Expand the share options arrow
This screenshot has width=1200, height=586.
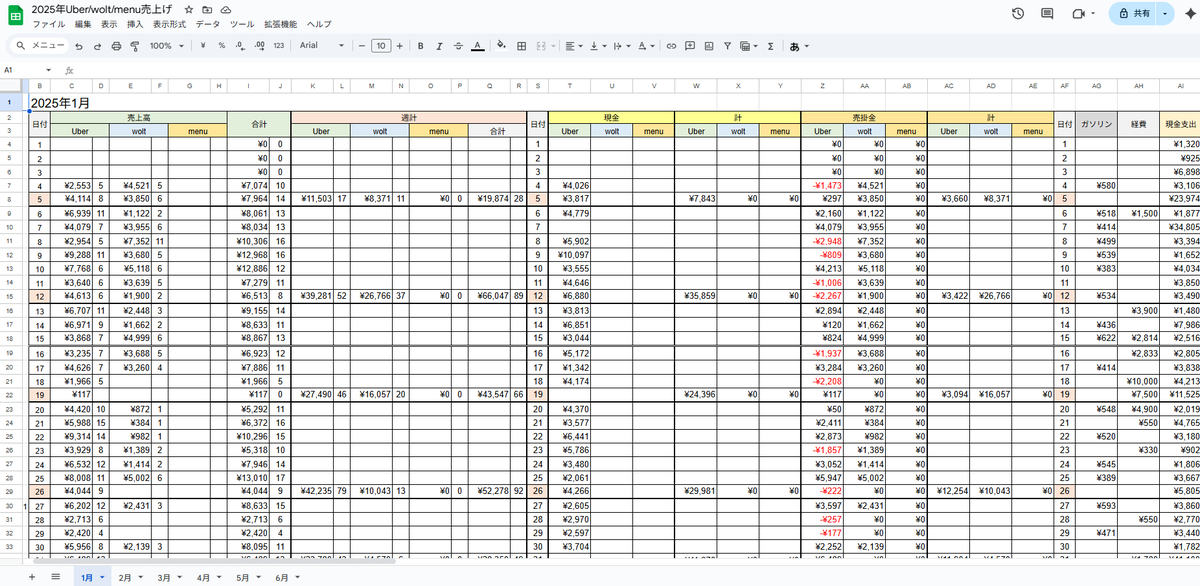pos(1165,14)
